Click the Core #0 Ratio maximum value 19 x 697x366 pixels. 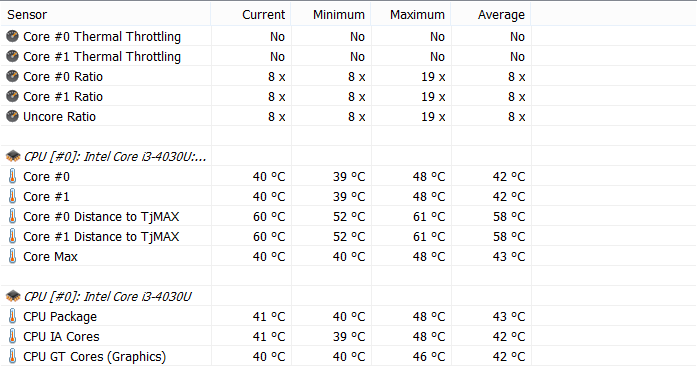click(x=433, y=77)
